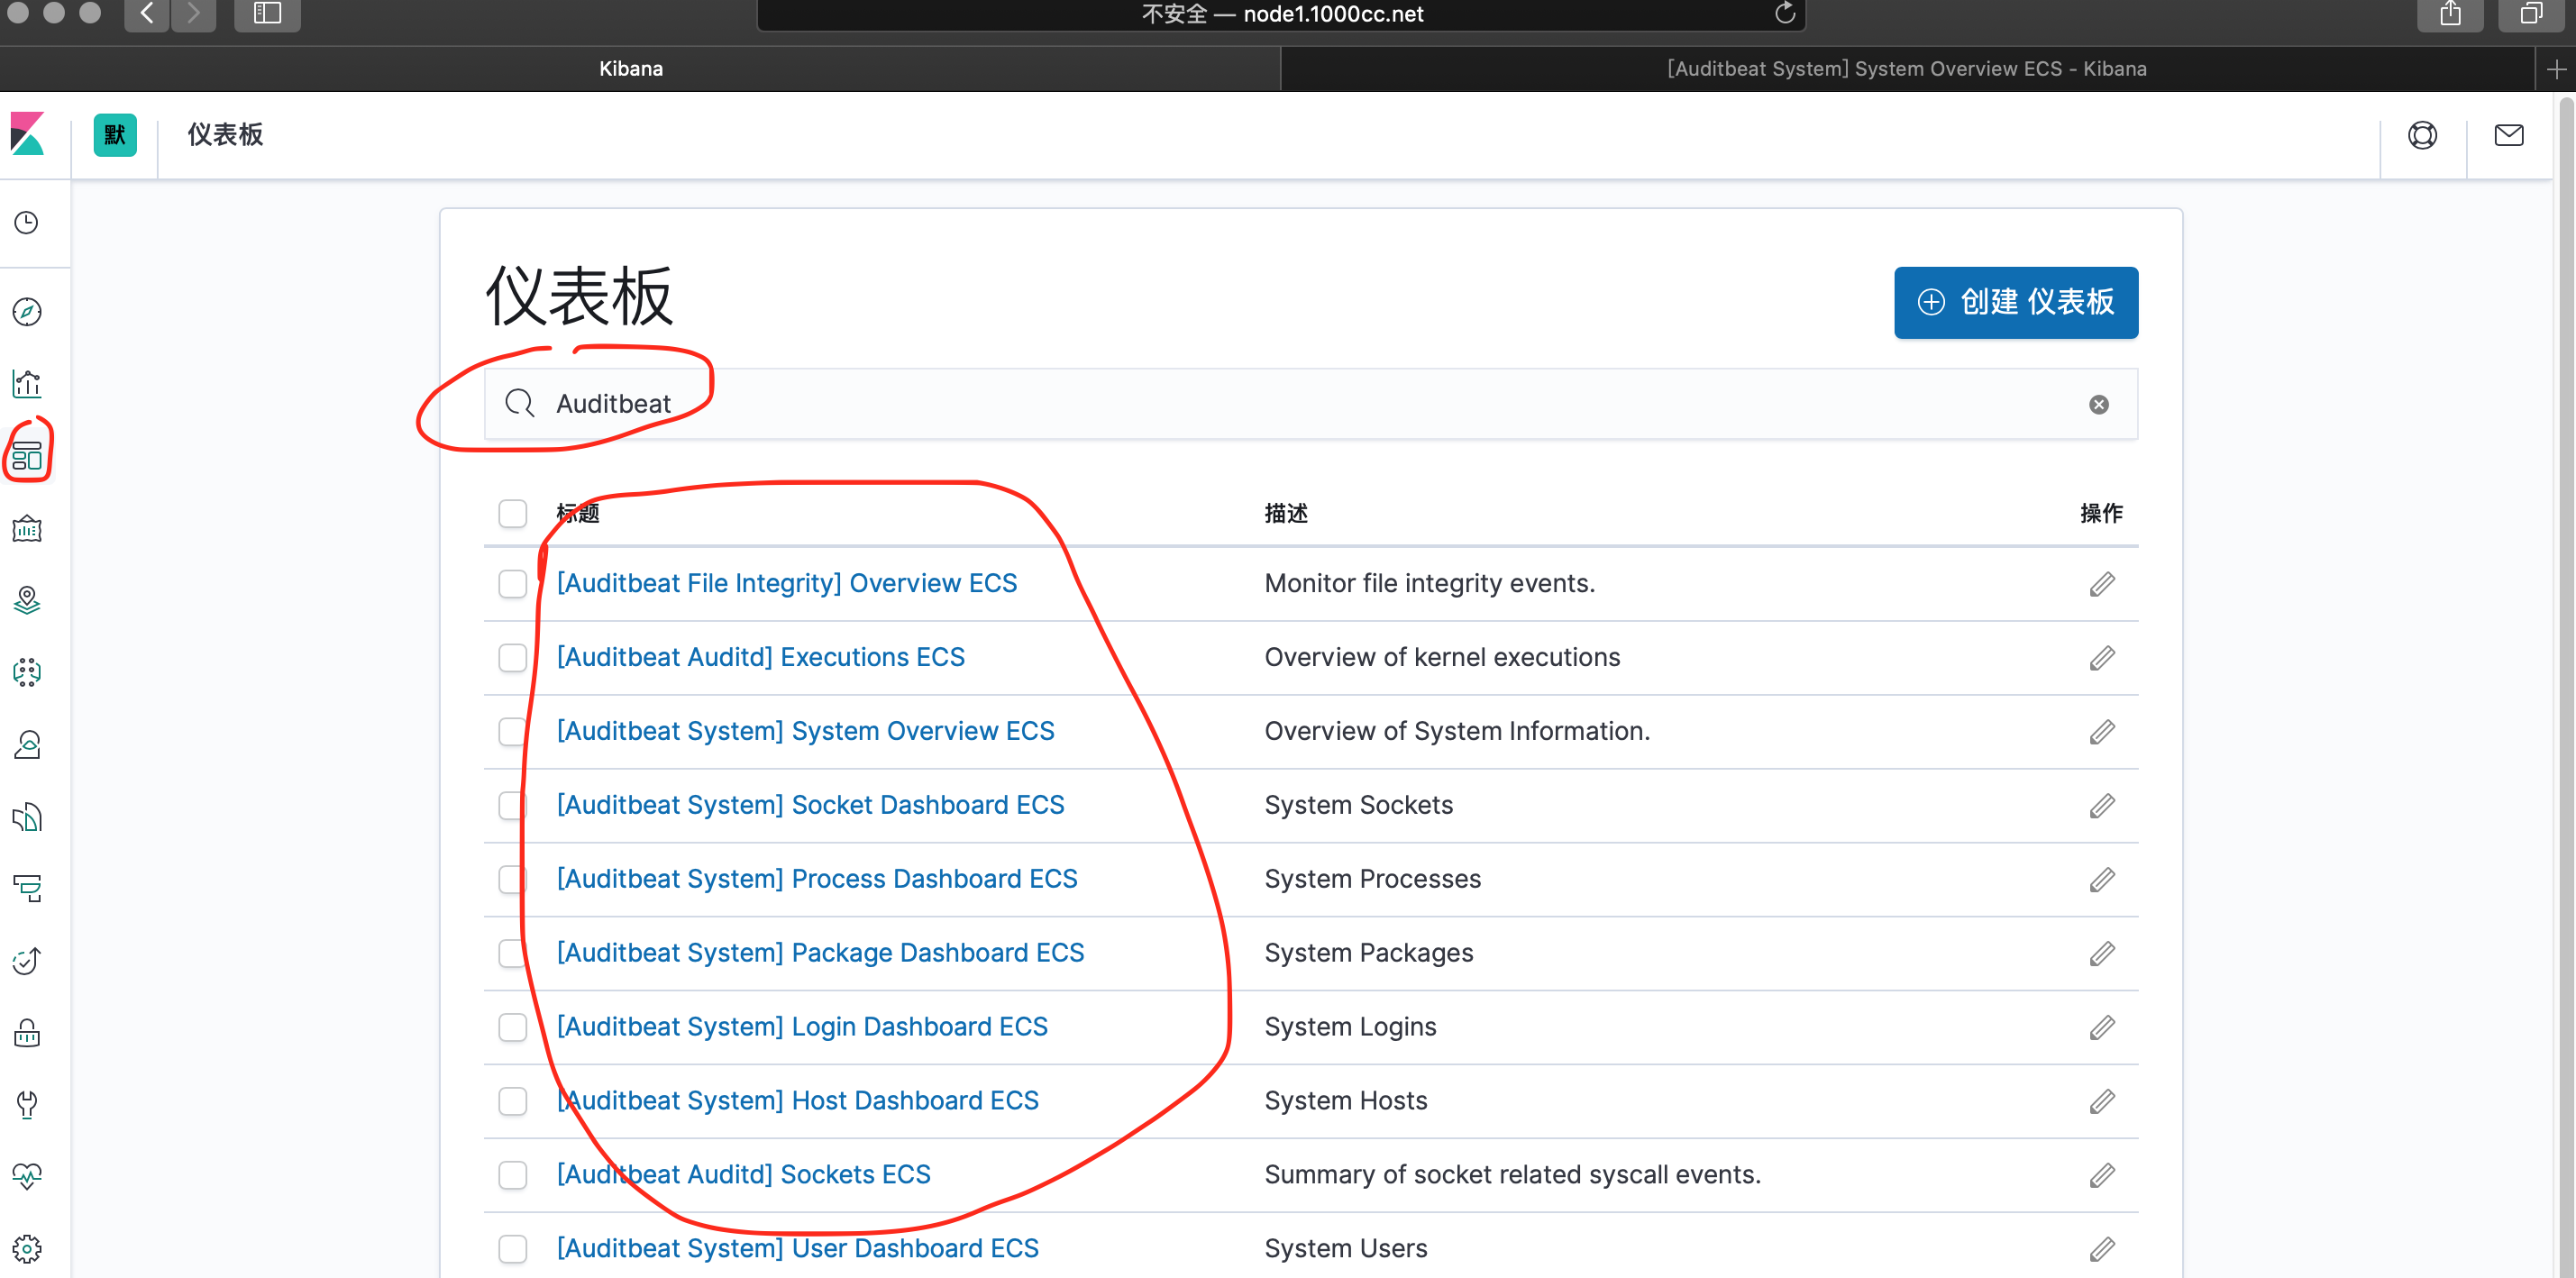Click the create dashboard button
The height and width of the screenshot is (1278, 2576).
point(2015,302)
